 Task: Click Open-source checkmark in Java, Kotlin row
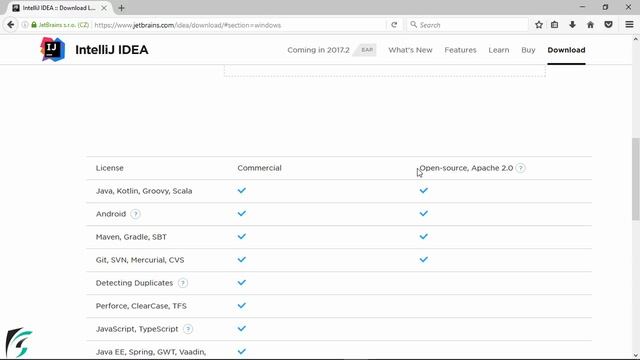tap(424, 191)
